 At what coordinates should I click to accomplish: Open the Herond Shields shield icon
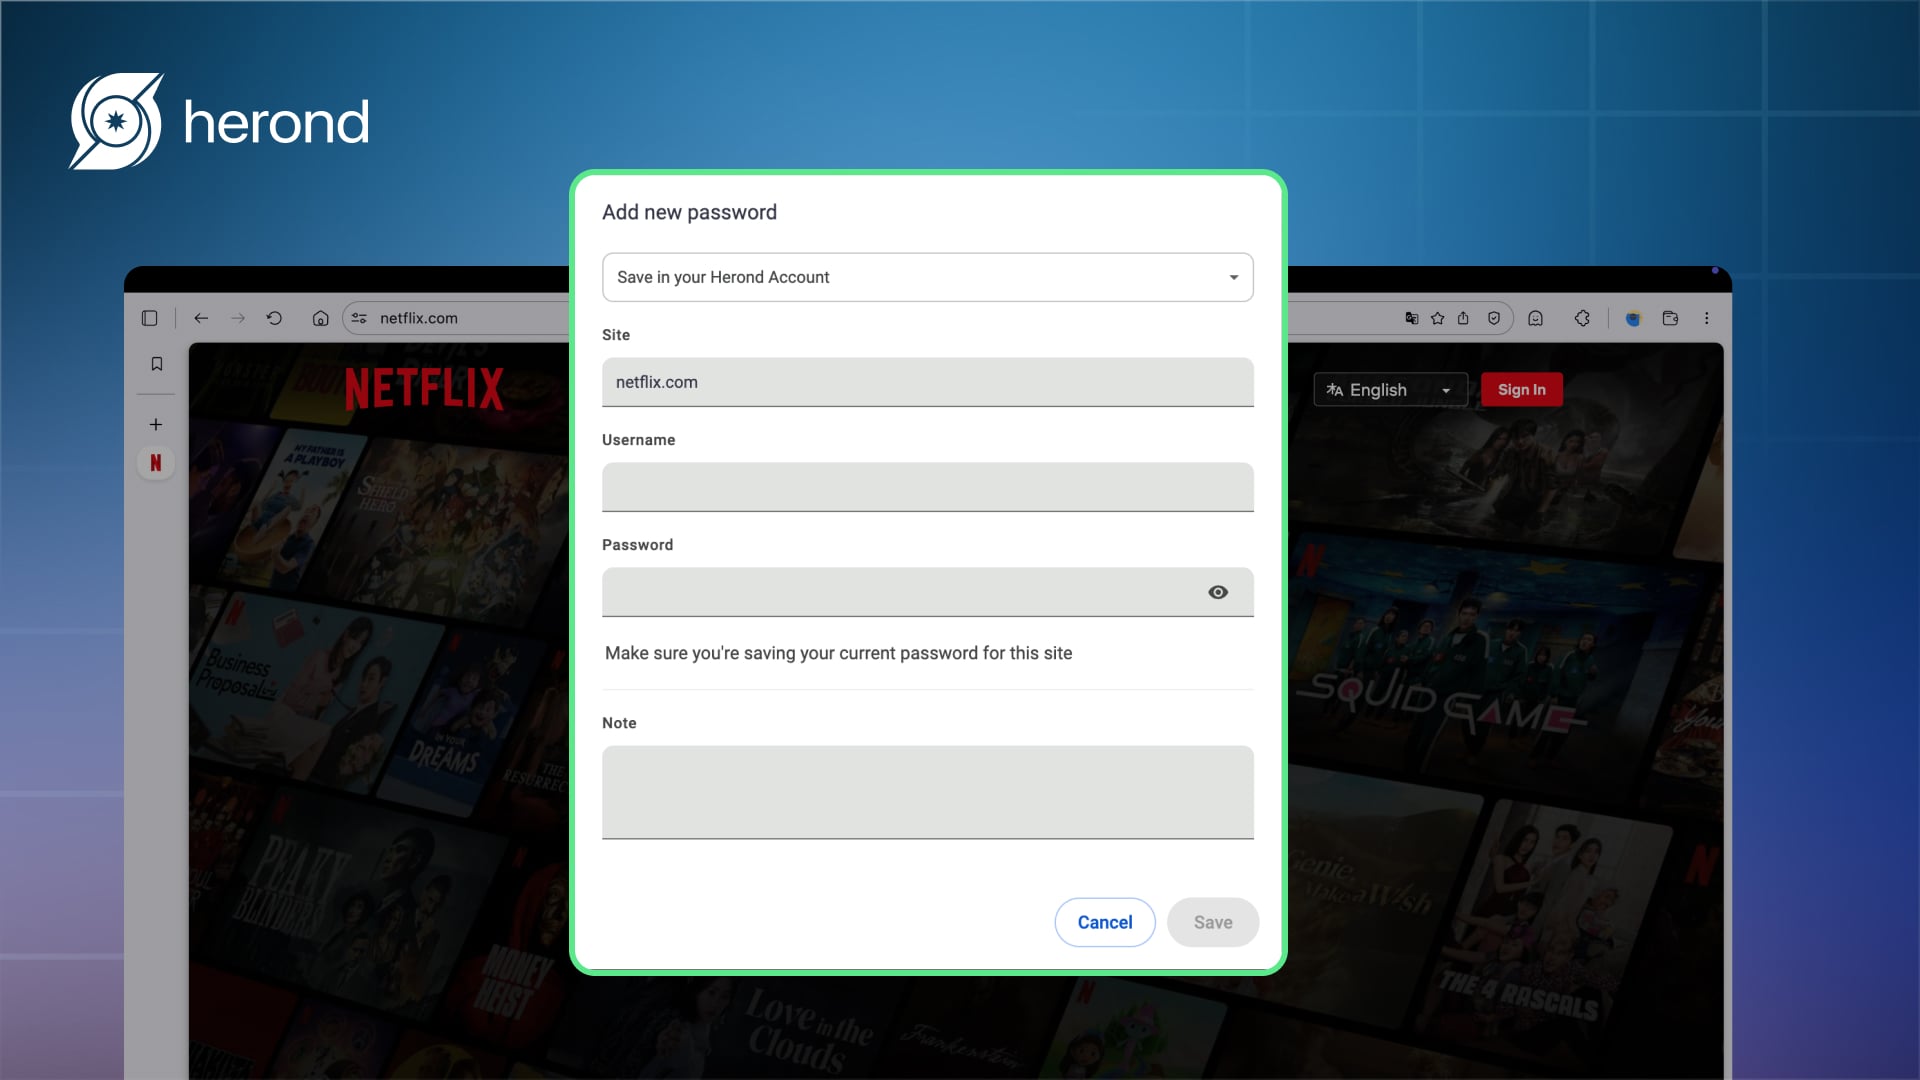click(1494, 318)
